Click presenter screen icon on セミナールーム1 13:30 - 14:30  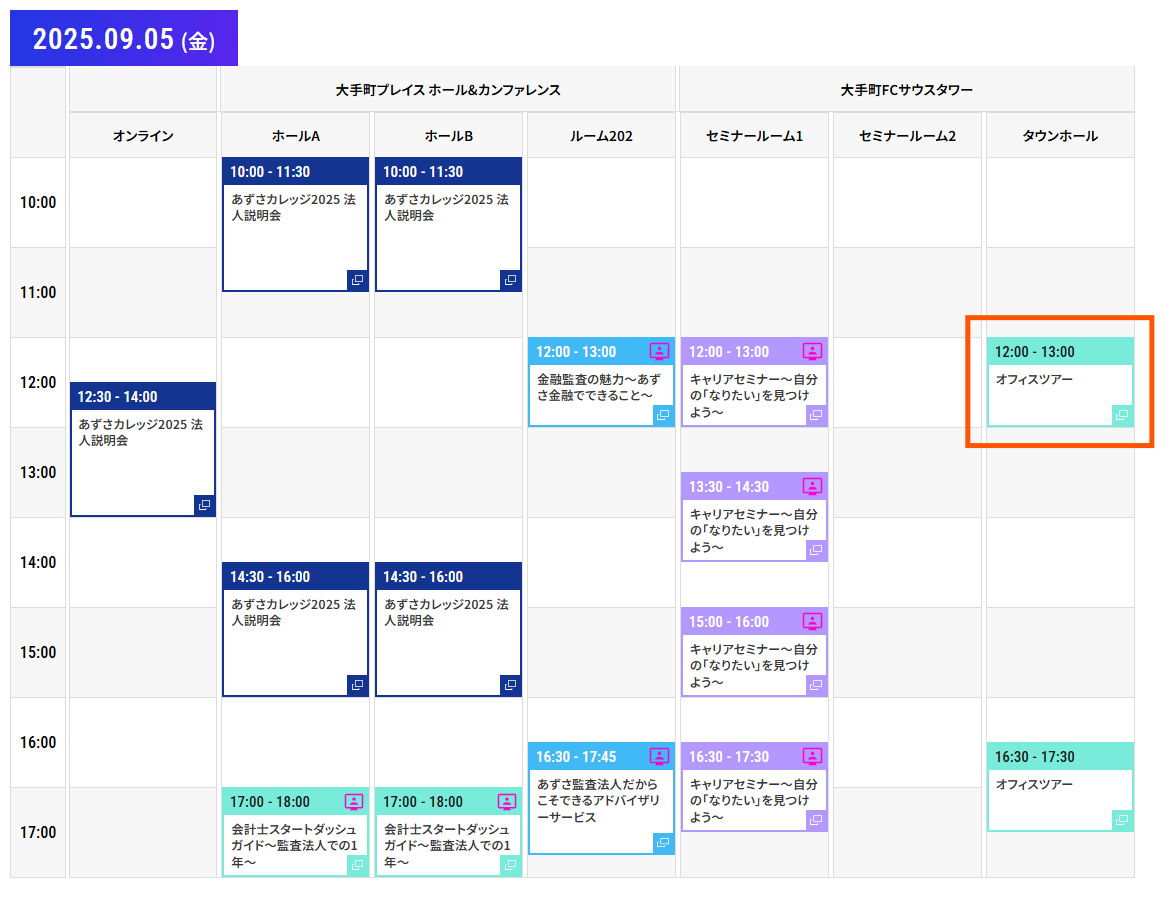coord(812,487)
